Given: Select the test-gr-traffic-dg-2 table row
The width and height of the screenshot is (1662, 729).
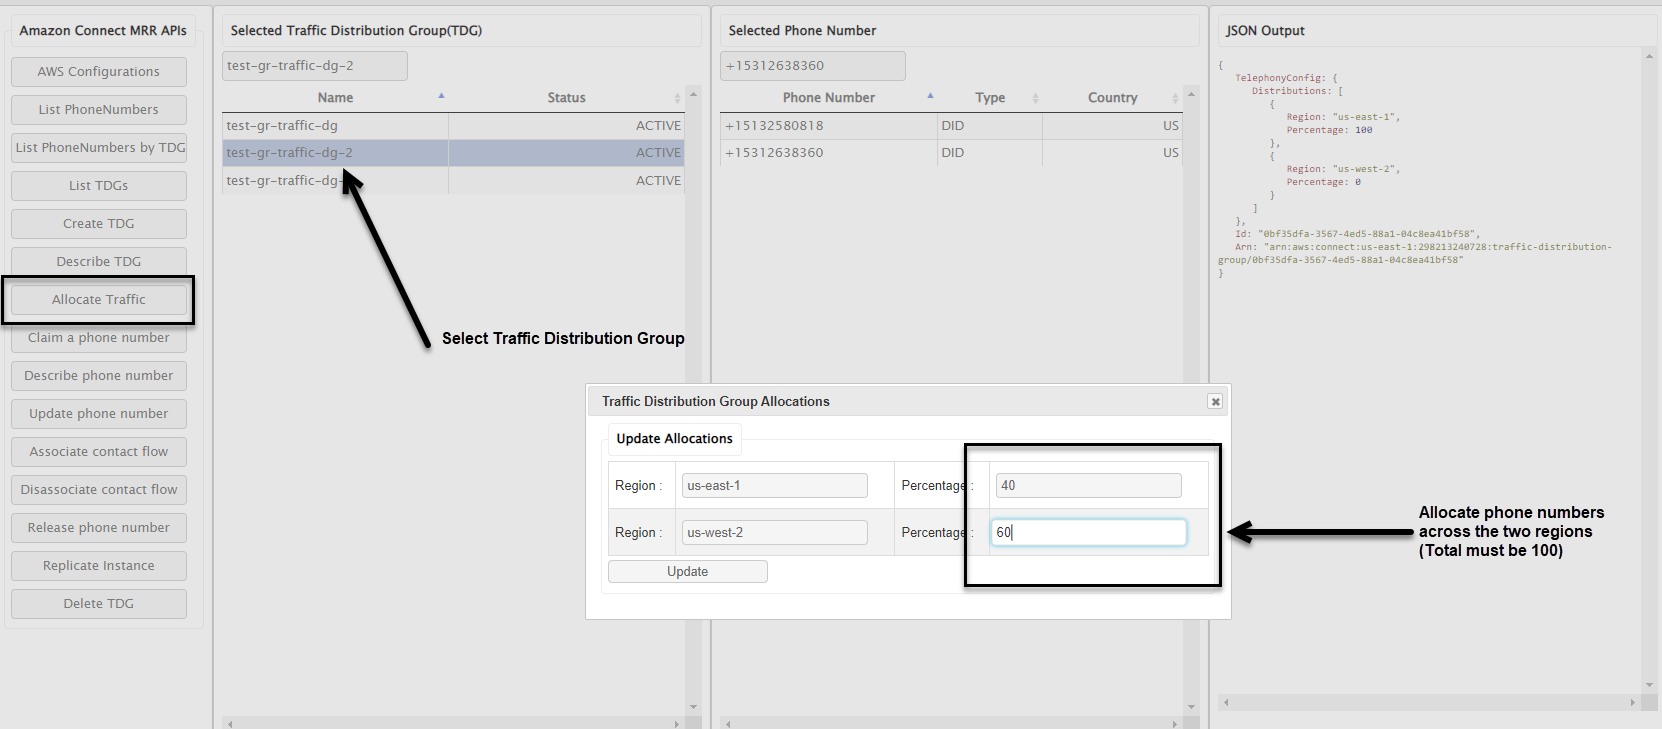Looking at the screenshot, I should tap(453, 153).
